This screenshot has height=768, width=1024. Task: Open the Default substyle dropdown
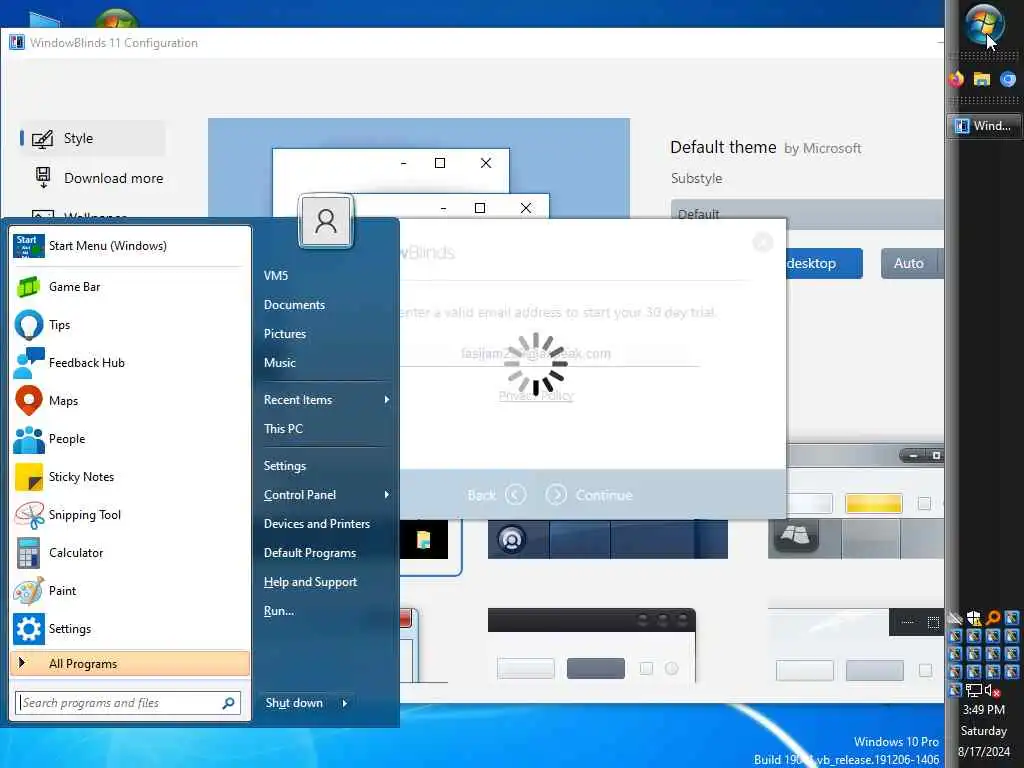[807, 214]
